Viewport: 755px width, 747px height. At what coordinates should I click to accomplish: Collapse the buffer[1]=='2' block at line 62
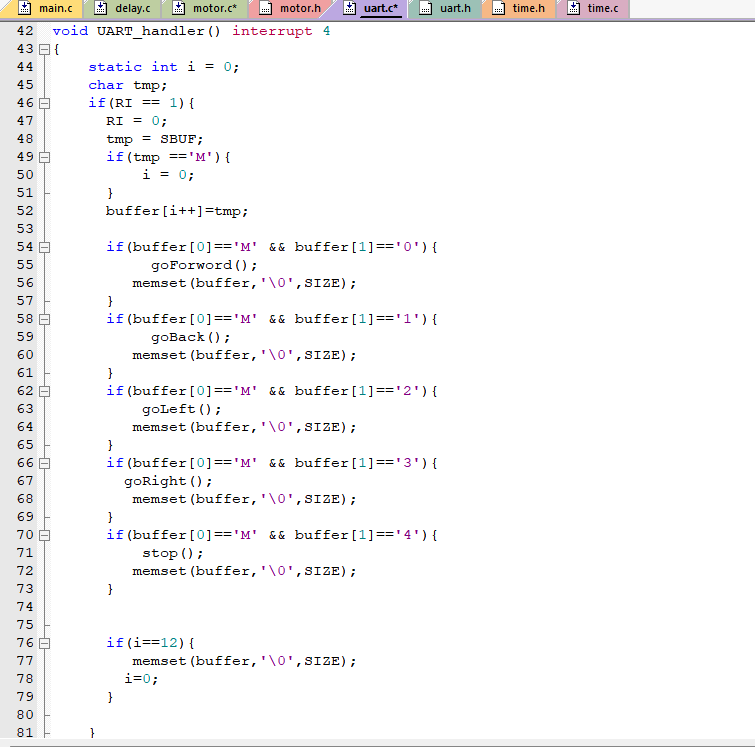tap(44, 391)
